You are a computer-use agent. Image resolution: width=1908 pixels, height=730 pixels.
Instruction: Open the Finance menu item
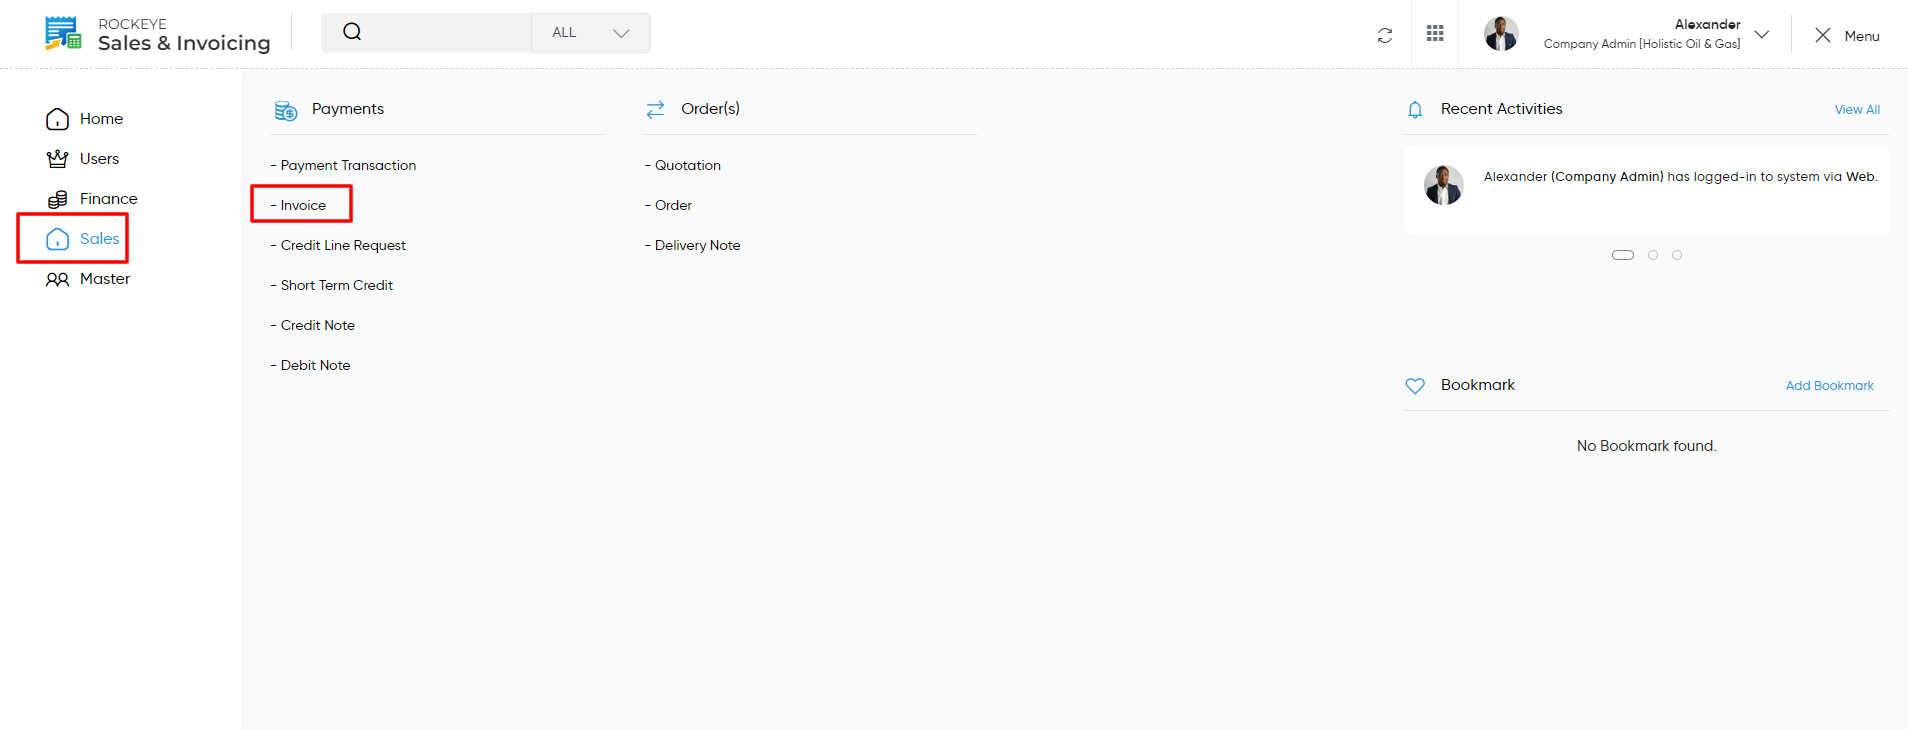point(108,199)
